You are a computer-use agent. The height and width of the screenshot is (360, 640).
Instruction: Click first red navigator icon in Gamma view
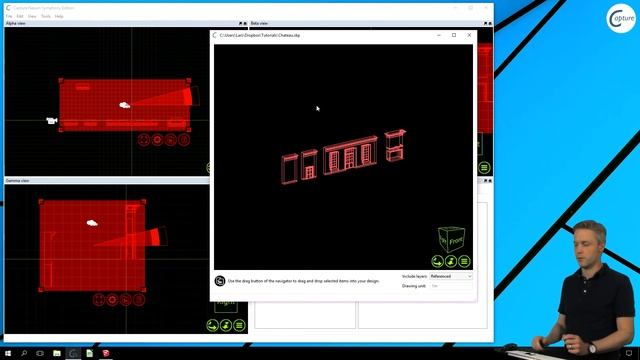pyautogui.click(x=99, y=300)
